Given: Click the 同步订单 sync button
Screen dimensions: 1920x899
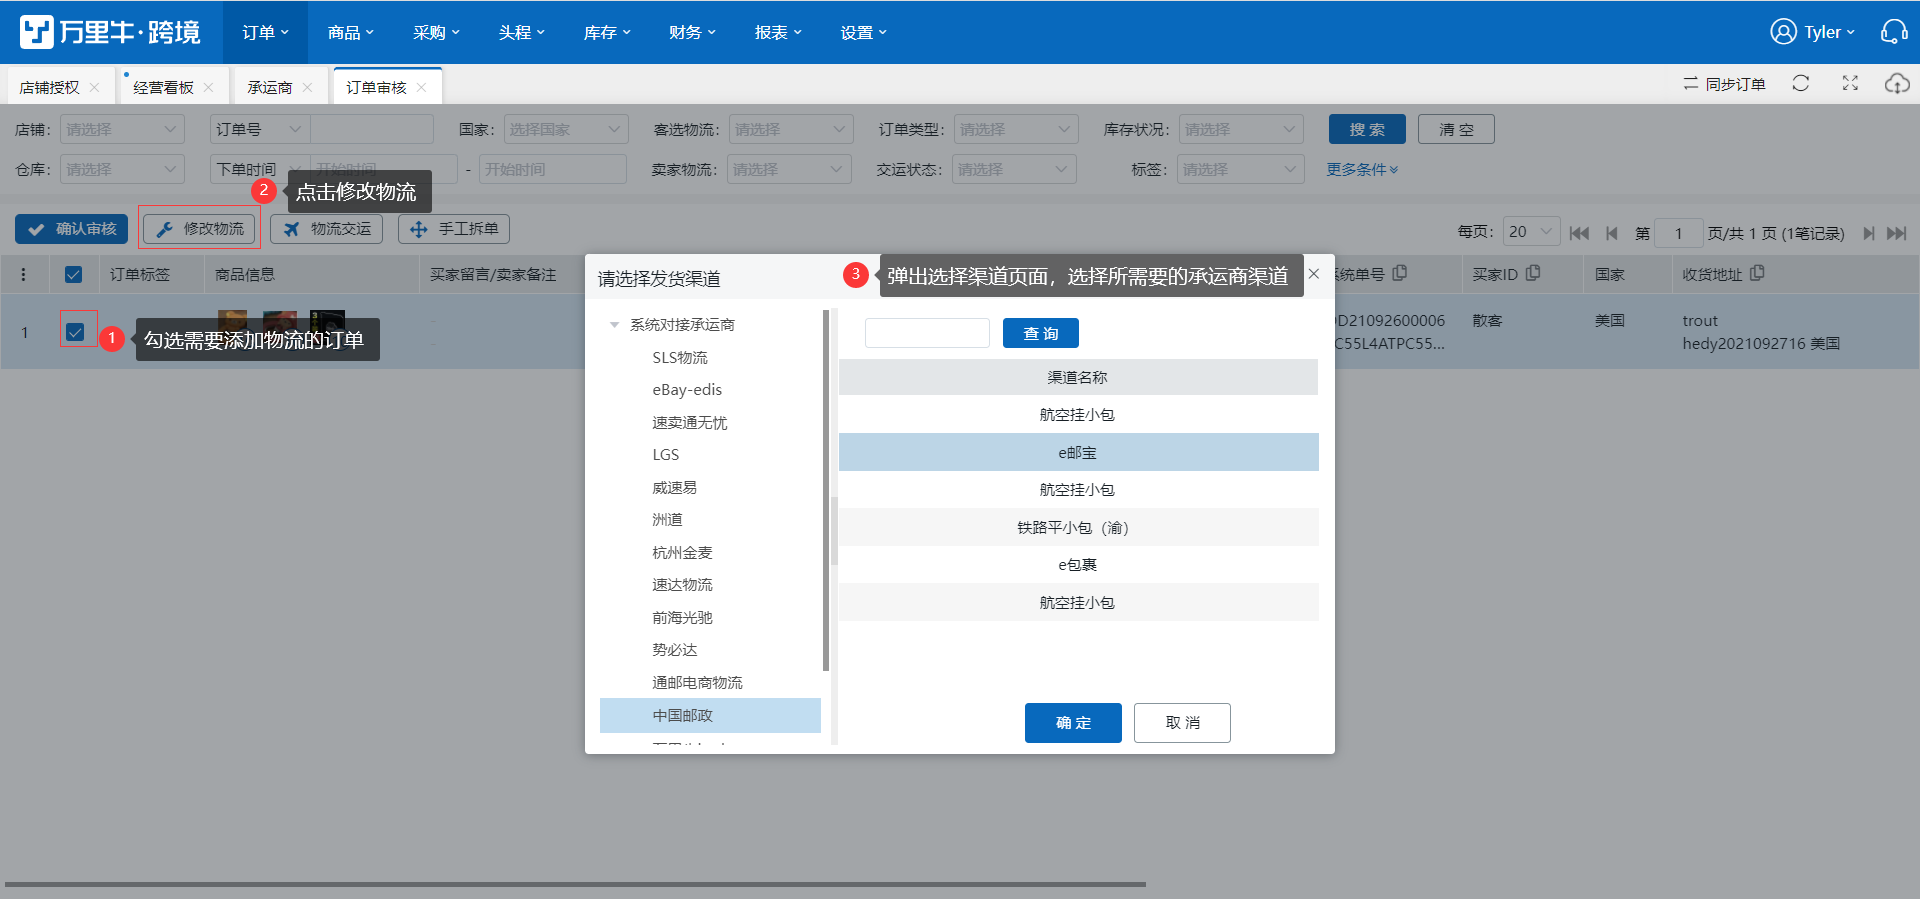Looking at the screenshot, I should (x=1724, y=84).
